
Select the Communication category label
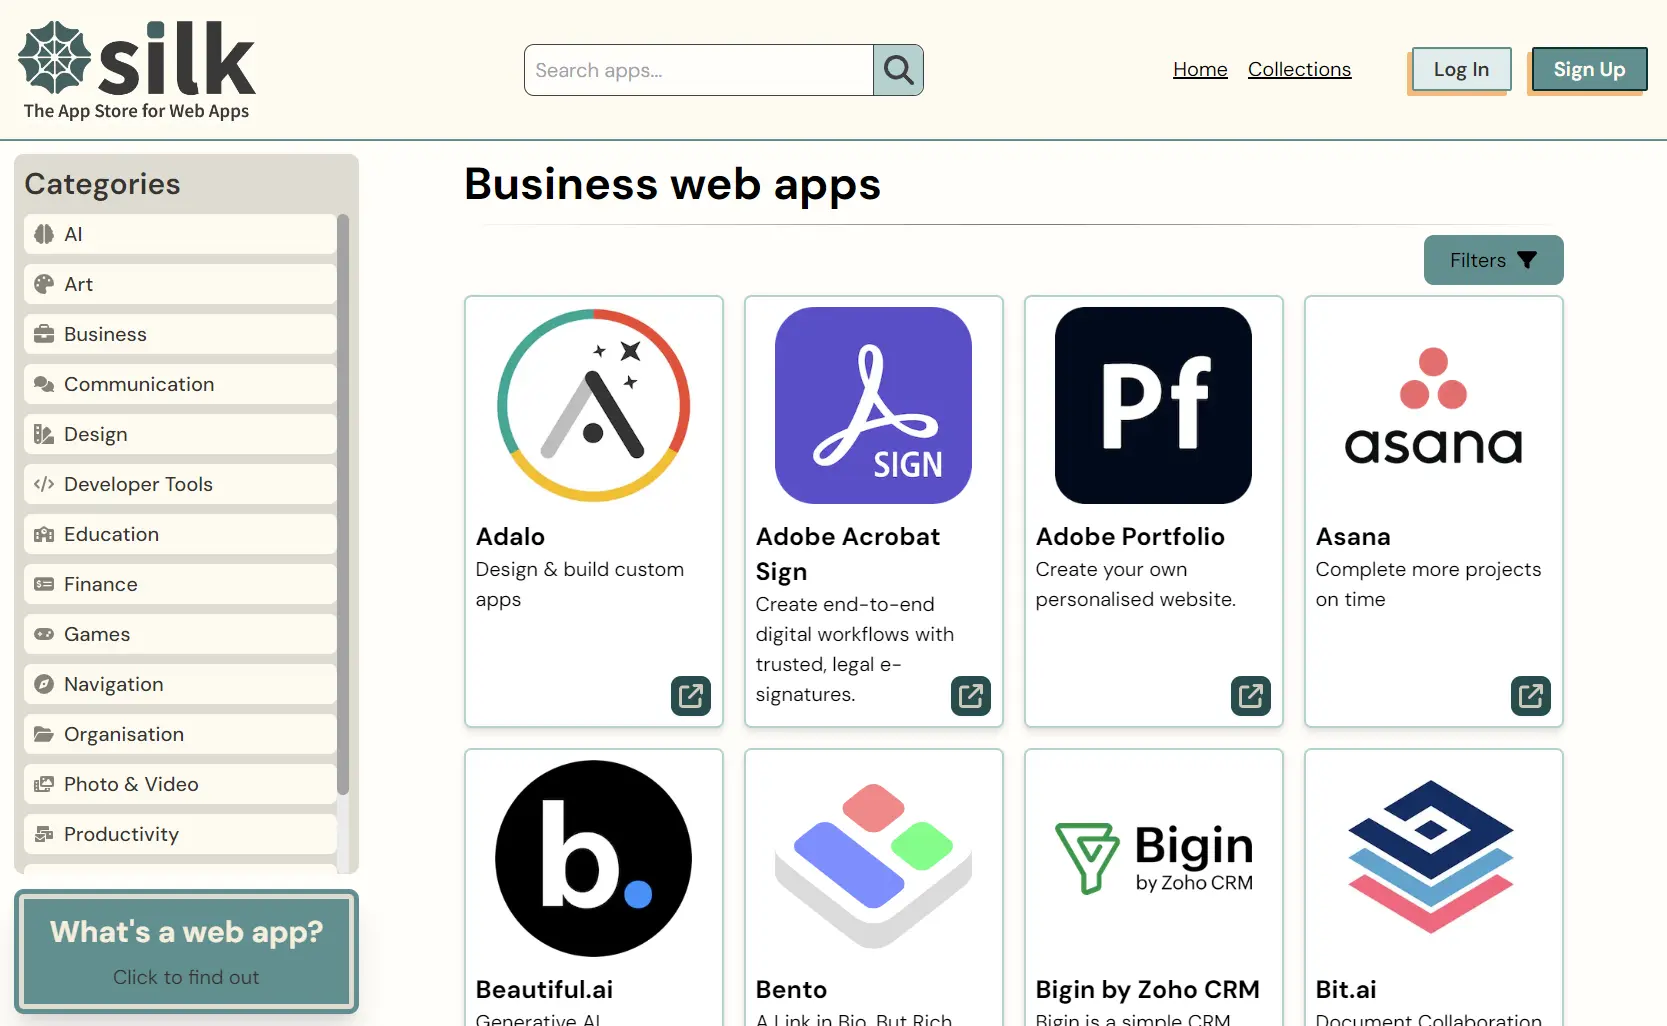pyautogui.click(x=139, y=384)
